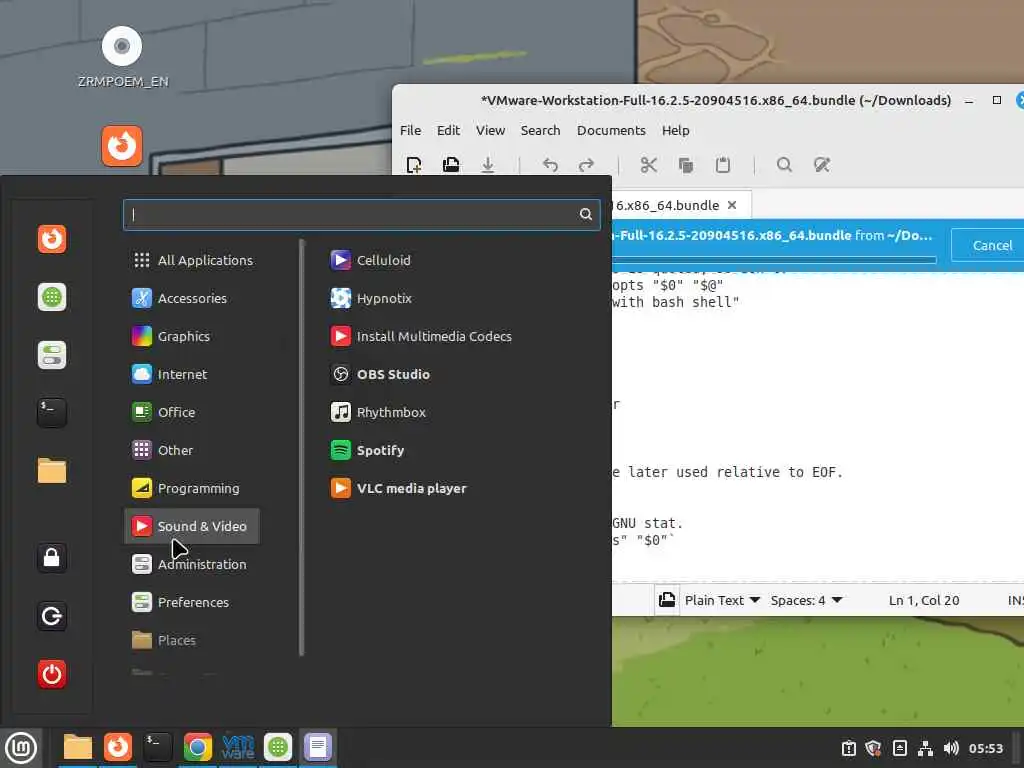The width and height of the screenshot is (1024, 768).
Task: Select the Sound & Video category
Action: 191,526
